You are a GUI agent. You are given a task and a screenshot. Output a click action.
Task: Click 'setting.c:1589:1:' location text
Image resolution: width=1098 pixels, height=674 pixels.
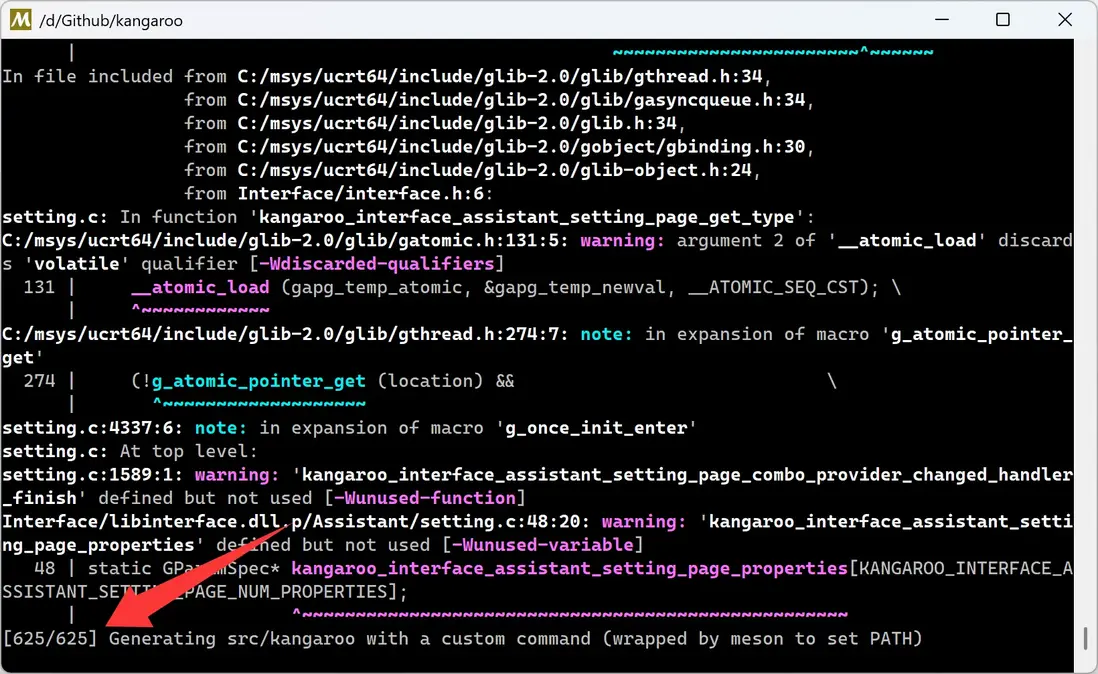[92, 475]
